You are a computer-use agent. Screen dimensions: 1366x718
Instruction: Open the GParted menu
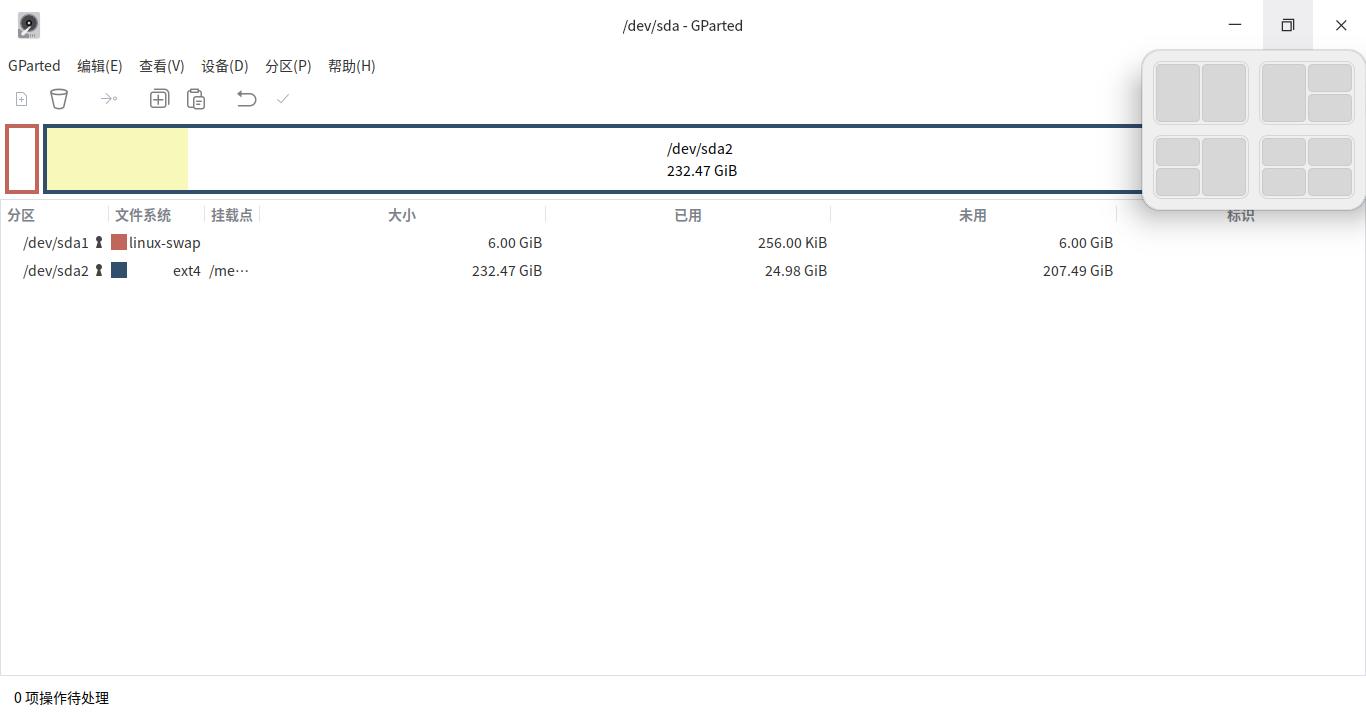pyautogui.click(x=34, y=66)
